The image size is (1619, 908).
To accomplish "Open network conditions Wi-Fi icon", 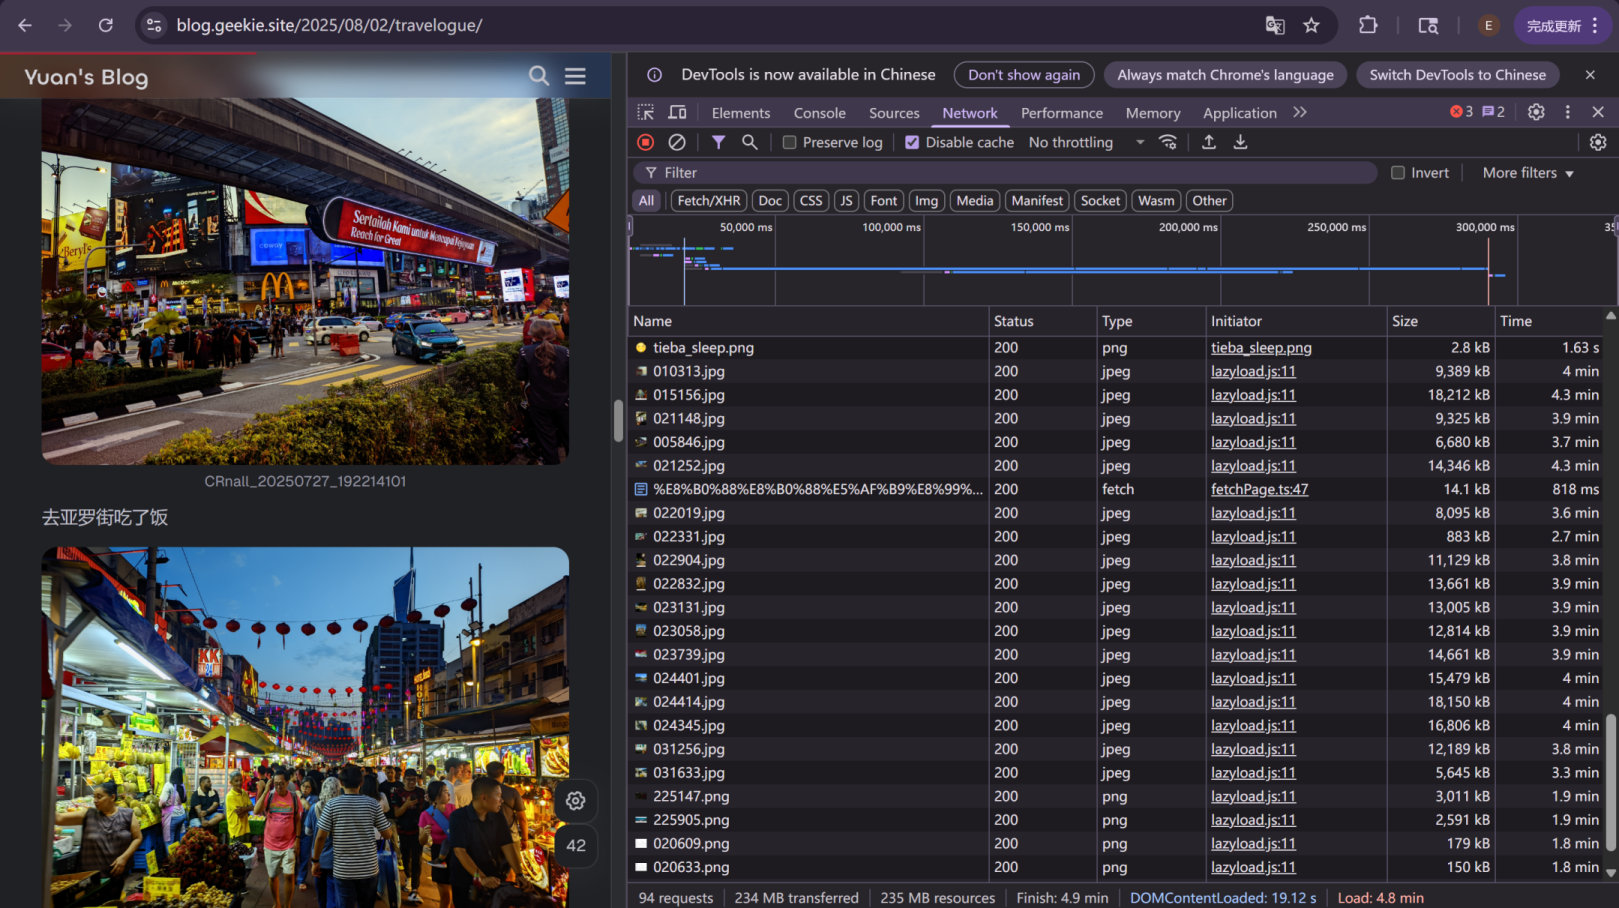I will [x=1167, y=143].
